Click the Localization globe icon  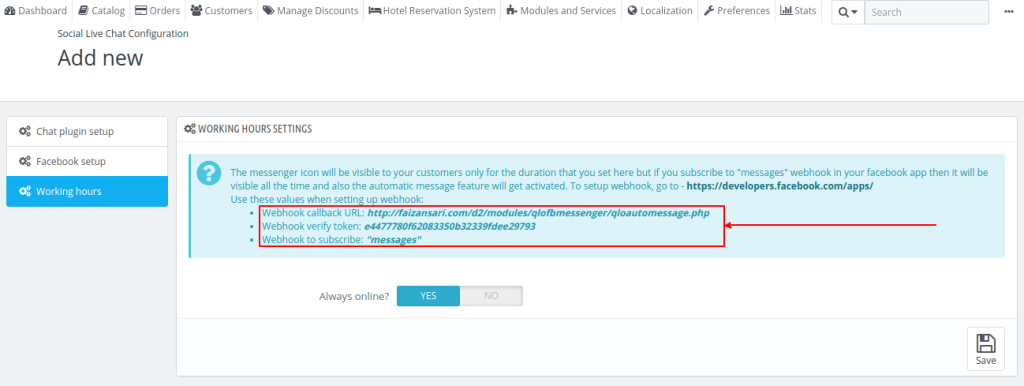click(632, 10)
